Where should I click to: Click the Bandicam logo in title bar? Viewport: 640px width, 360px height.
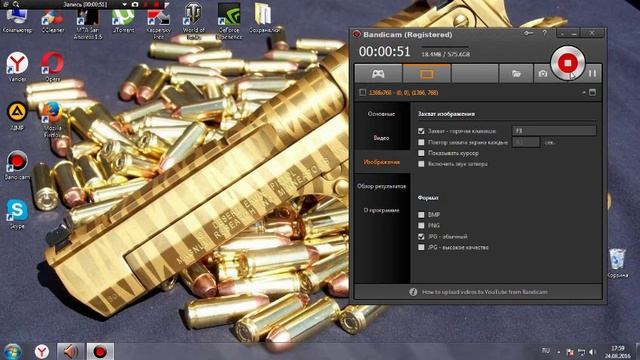click(356, 34)
